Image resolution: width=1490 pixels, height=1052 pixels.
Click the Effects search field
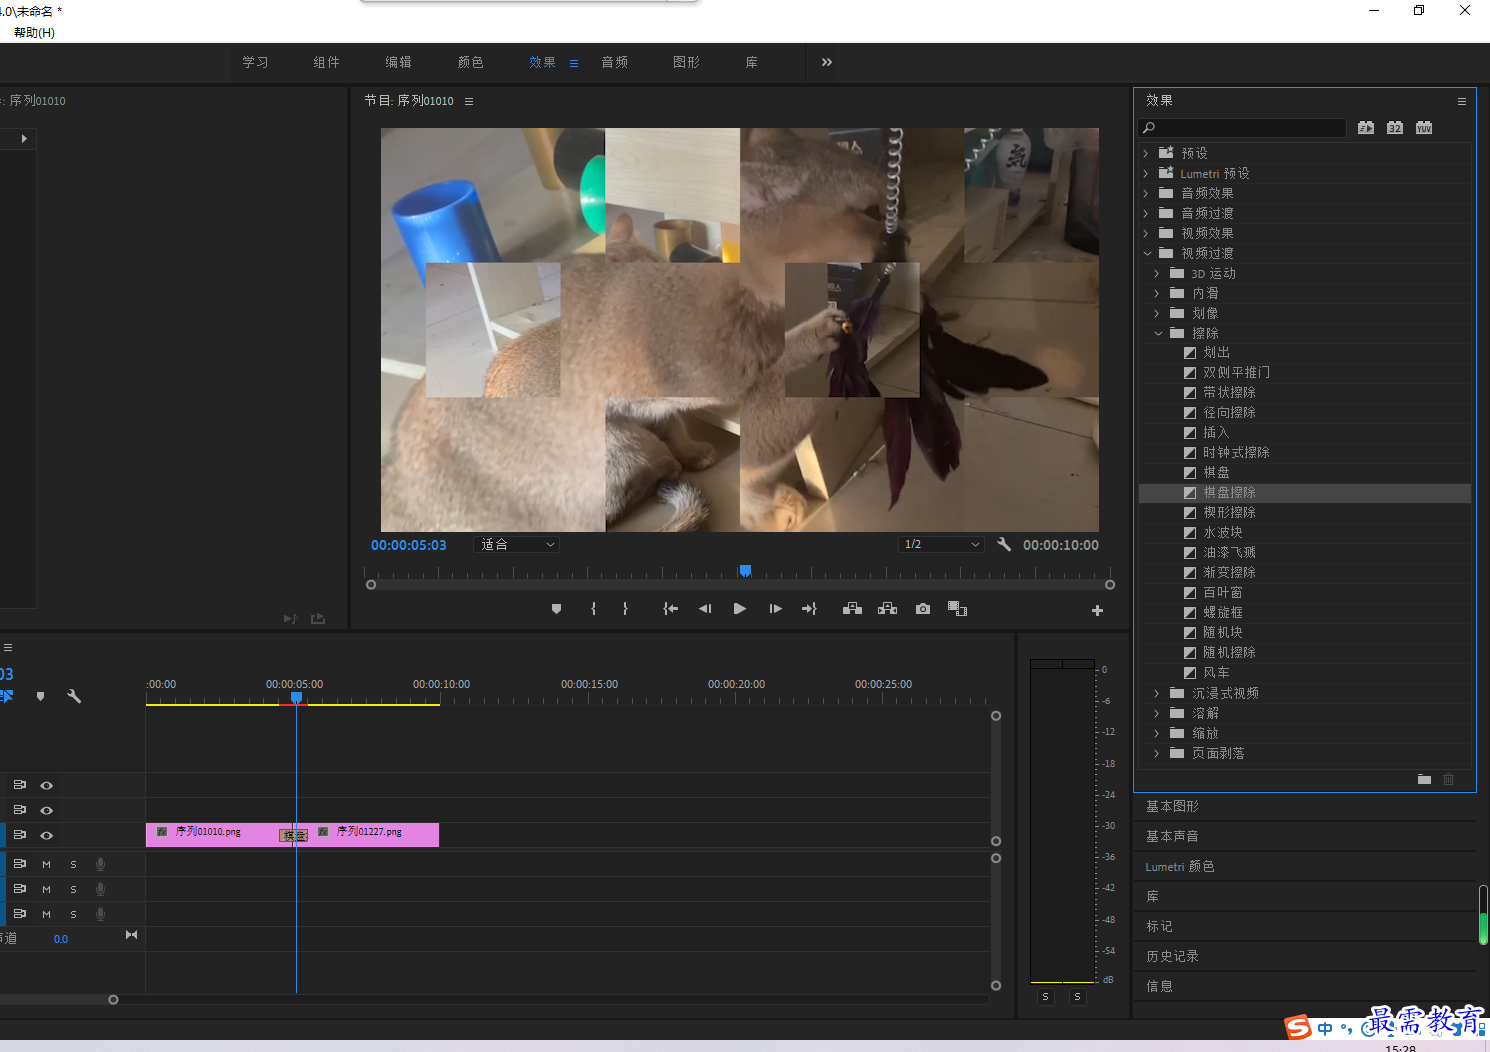1243,128
